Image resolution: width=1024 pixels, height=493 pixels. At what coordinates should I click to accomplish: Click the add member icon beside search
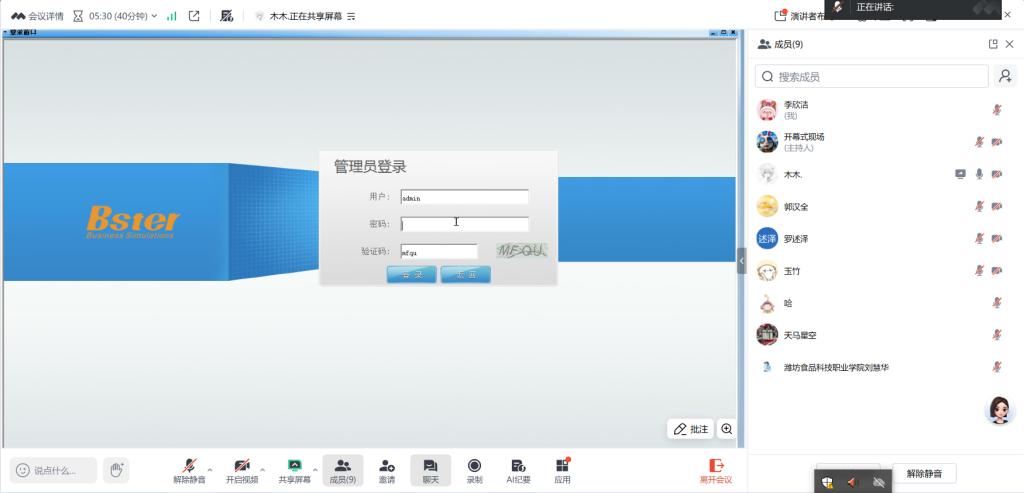pos(1004,76)
